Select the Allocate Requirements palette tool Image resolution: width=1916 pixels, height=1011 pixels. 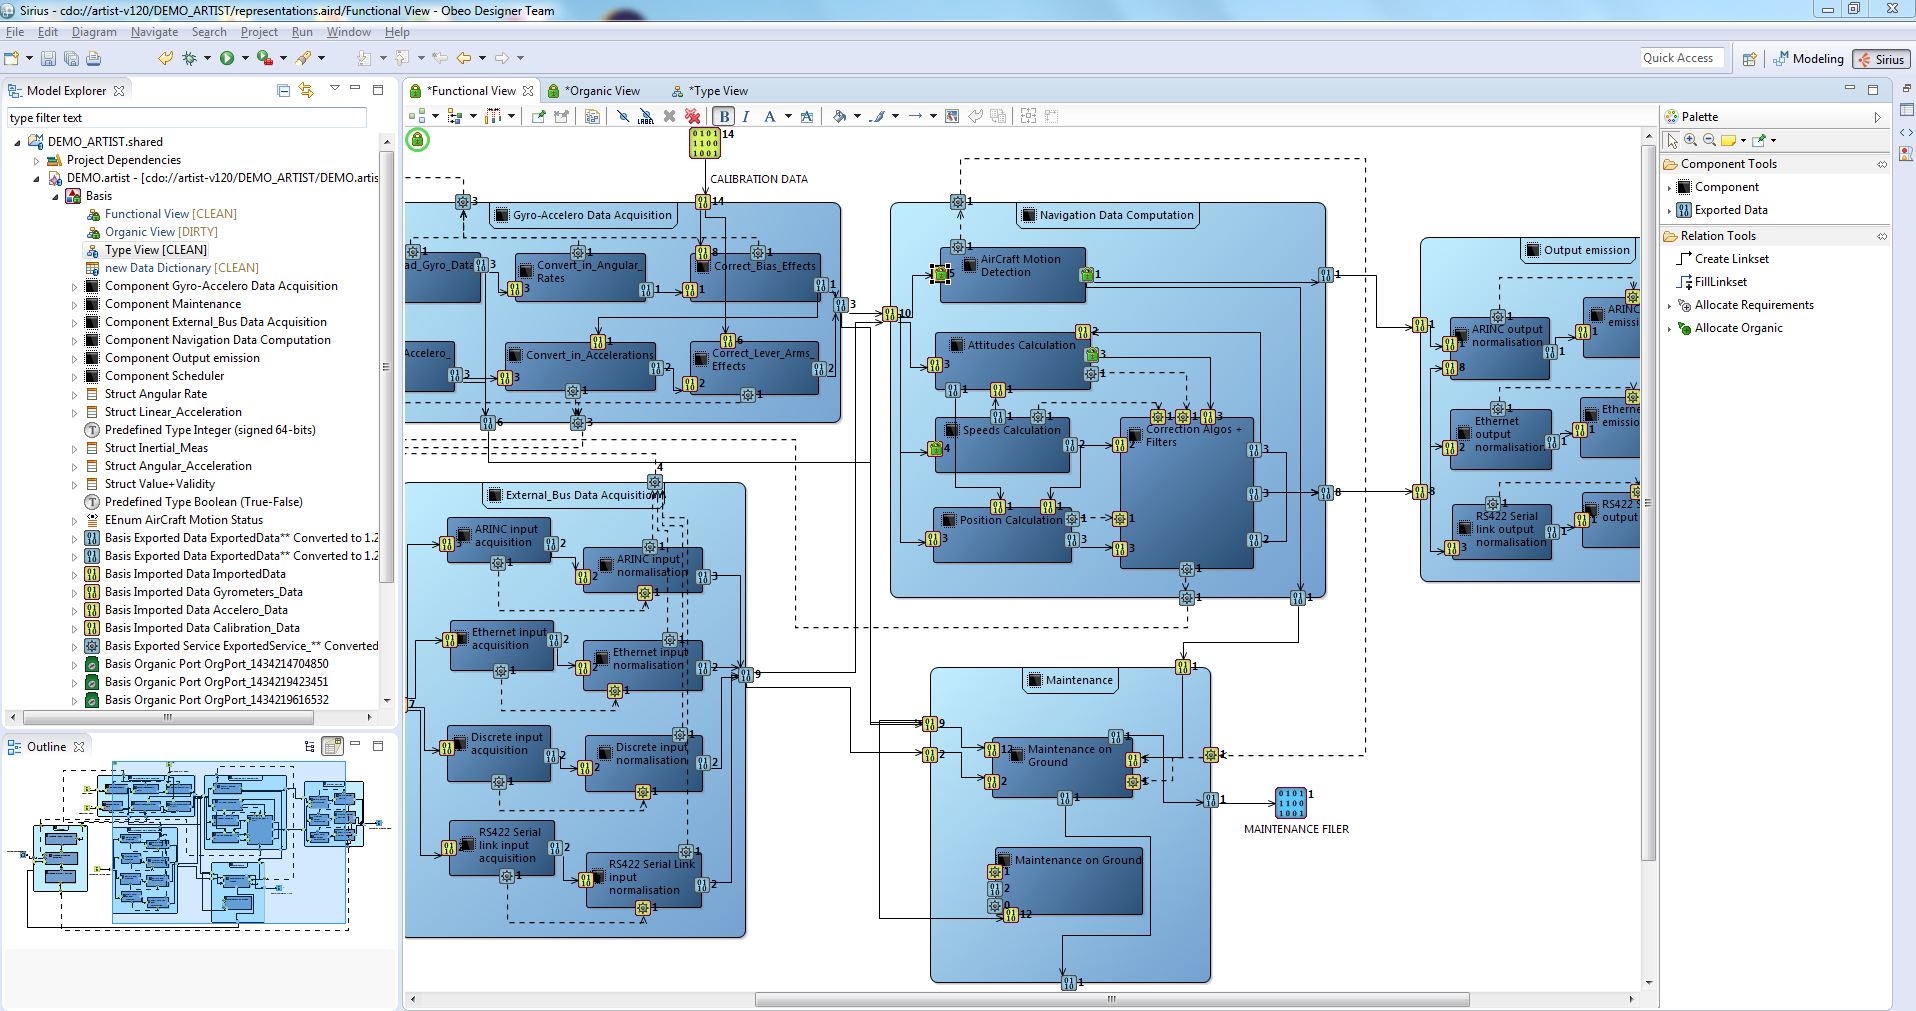[x=1753, y=305]
